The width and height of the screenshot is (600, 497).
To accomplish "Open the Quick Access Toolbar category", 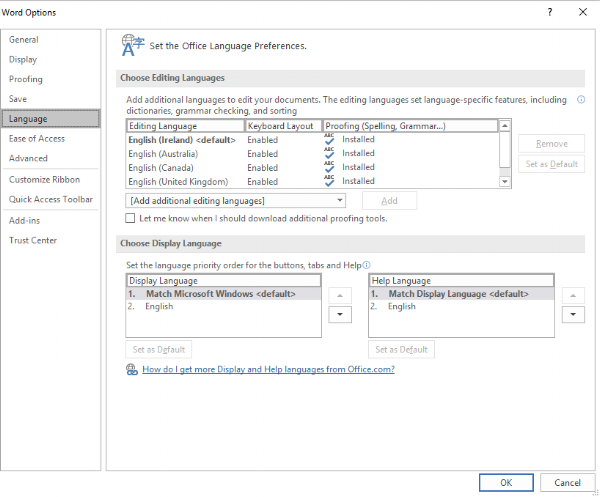I will pos(51,199).
